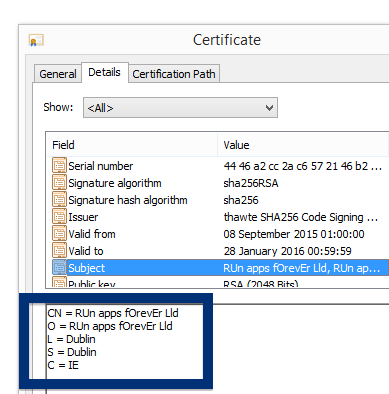Click the Issuer field icon
The image size is (389, 394).
coord(59,217)
